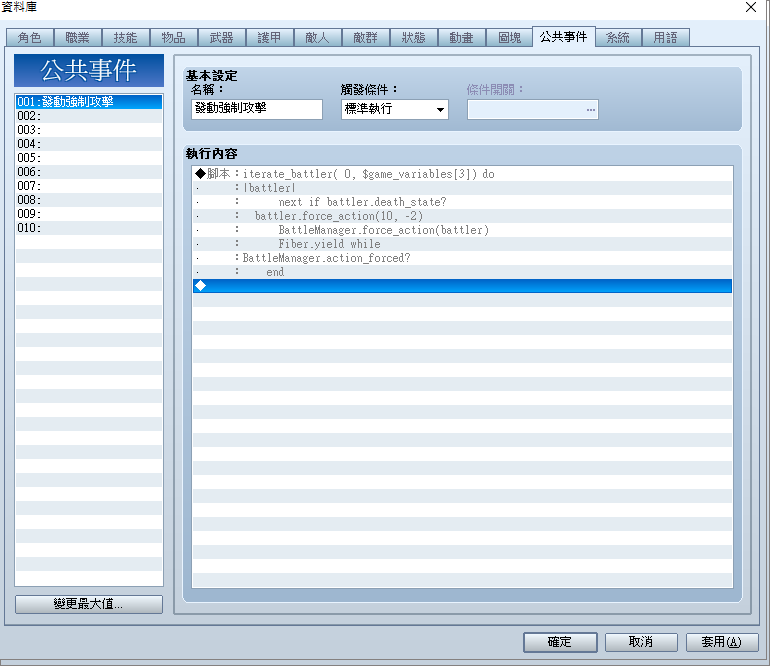Select the BattleManager.force_action(battler) line

(462, 230)
